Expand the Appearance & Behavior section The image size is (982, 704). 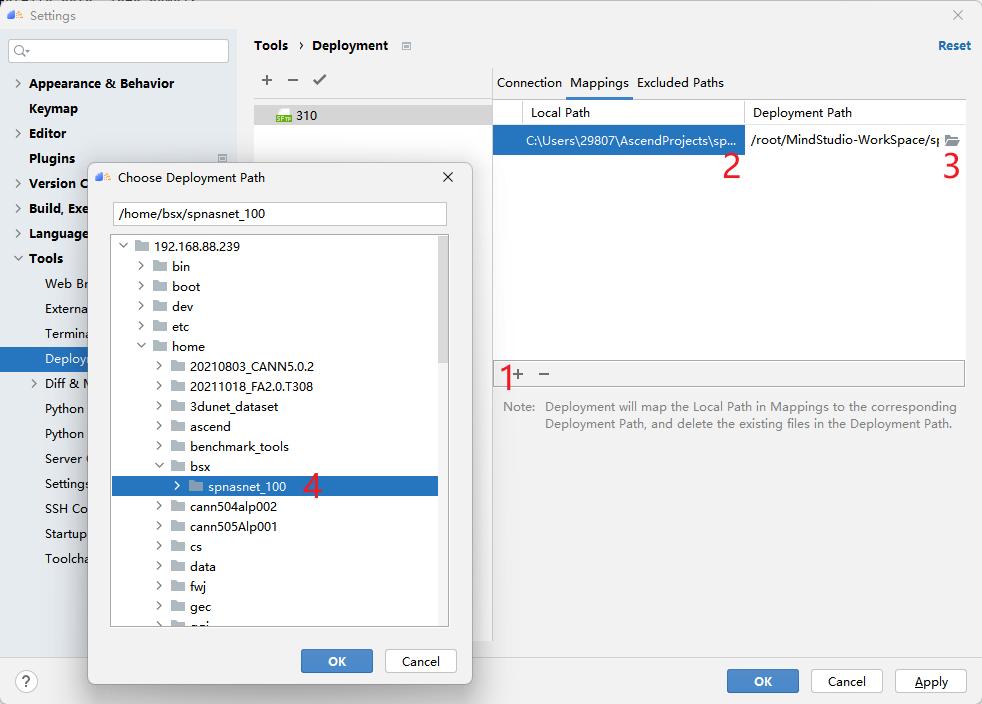point(18,84)
